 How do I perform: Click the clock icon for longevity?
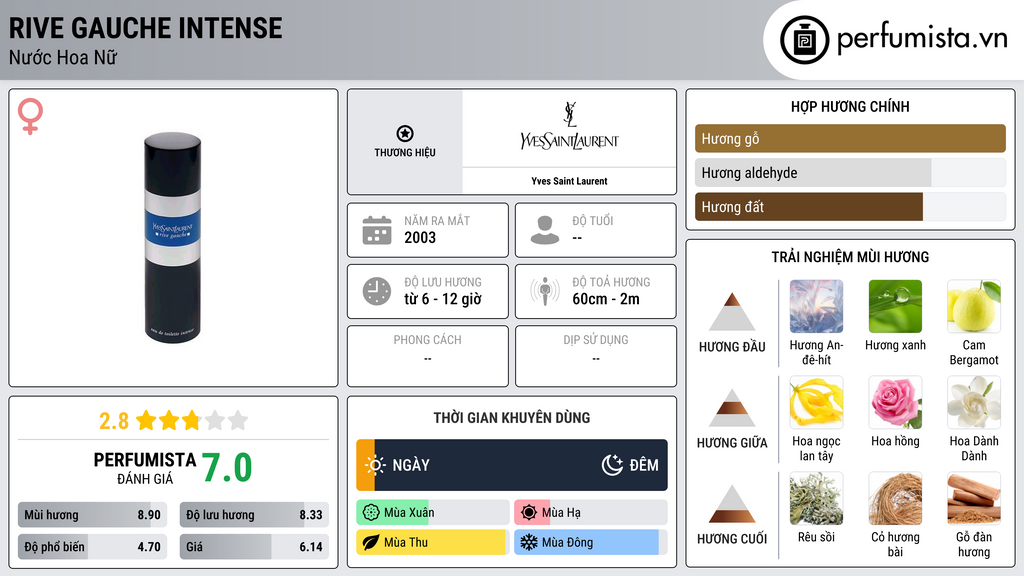pos(377,291)
